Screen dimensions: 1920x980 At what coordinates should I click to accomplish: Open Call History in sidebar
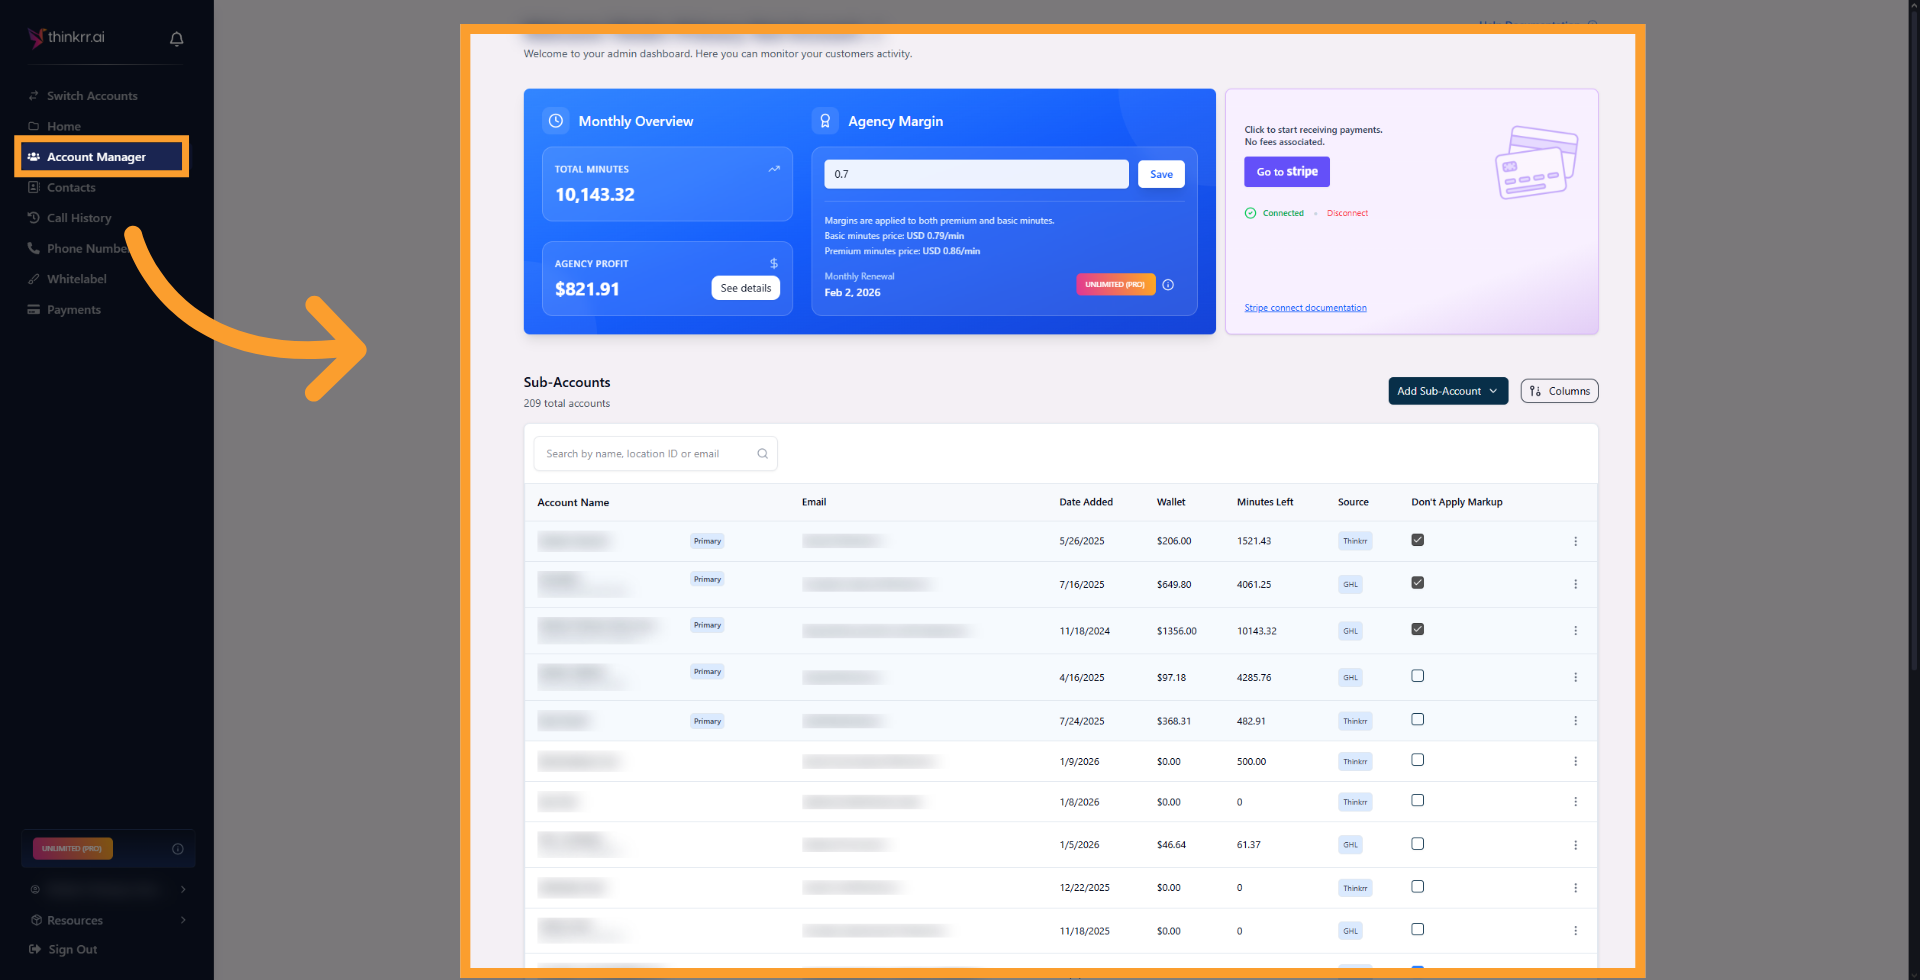(79, 218)
